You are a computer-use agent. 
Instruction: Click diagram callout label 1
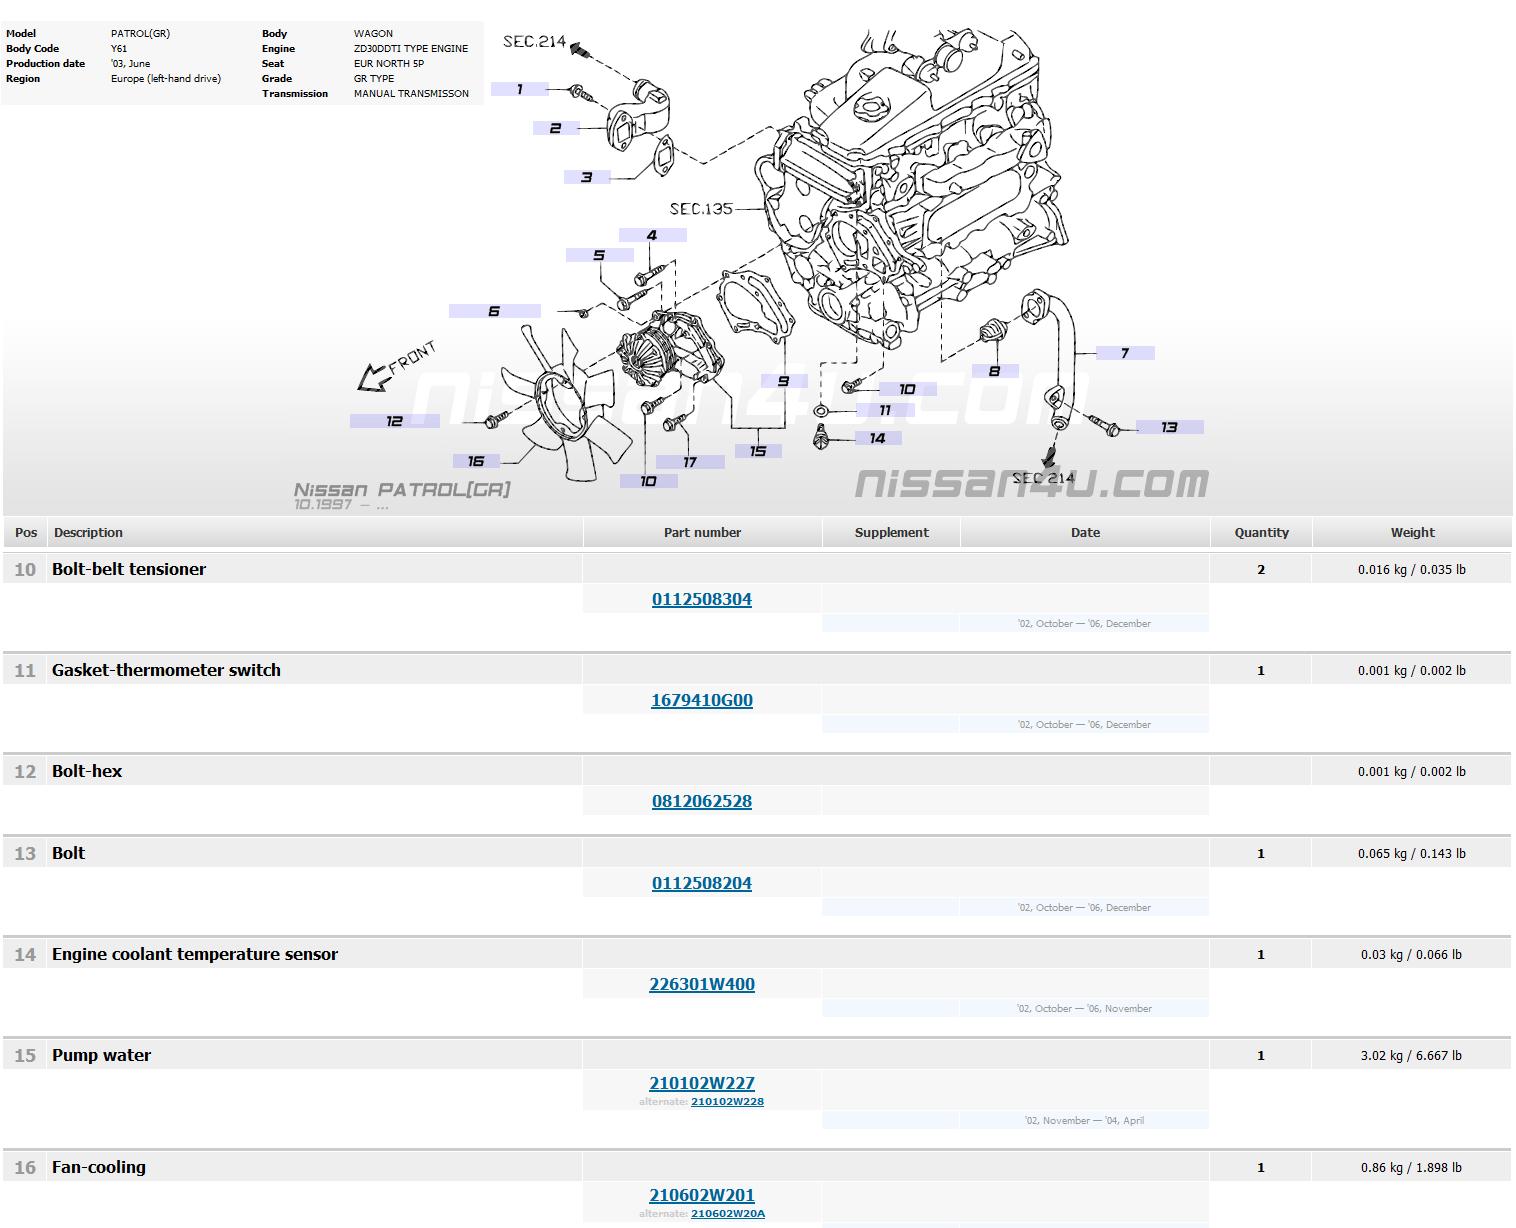point(519,89)
